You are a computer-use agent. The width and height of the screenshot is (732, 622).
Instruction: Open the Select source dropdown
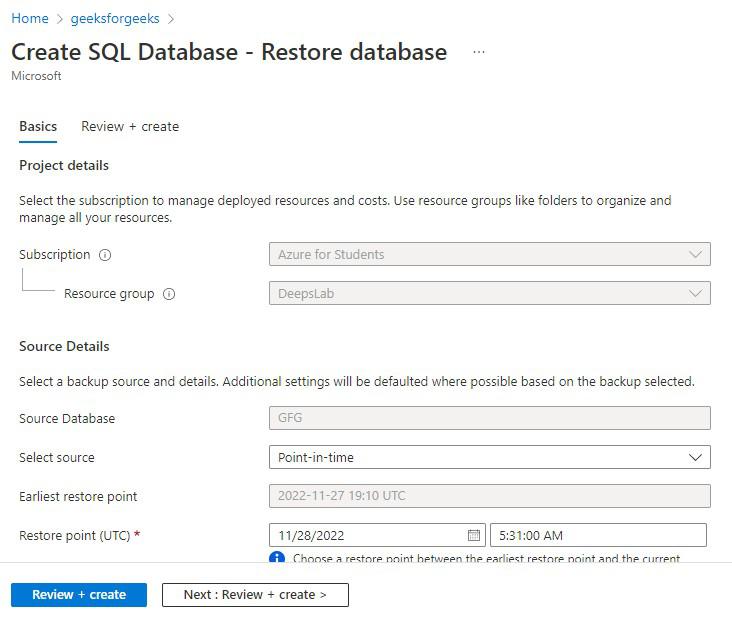point(489,457)
